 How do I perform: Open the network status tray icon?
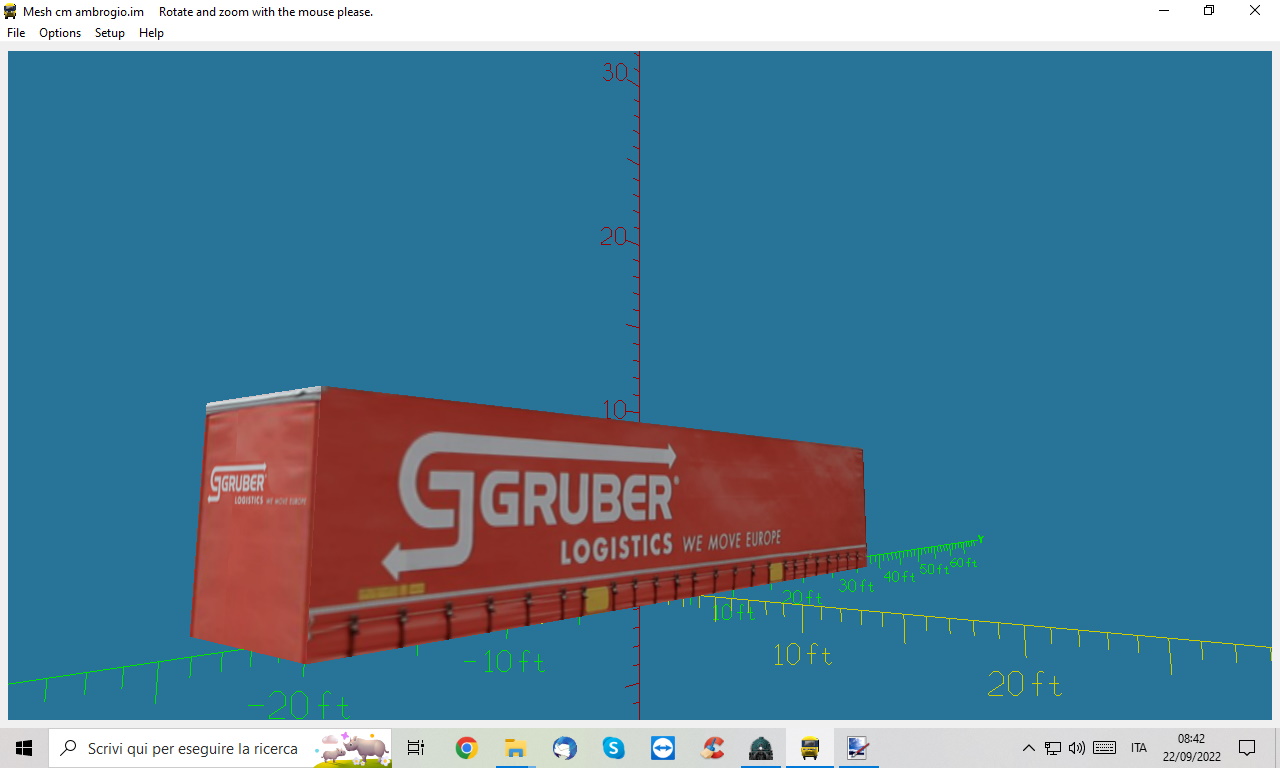tap(1053, 748)
